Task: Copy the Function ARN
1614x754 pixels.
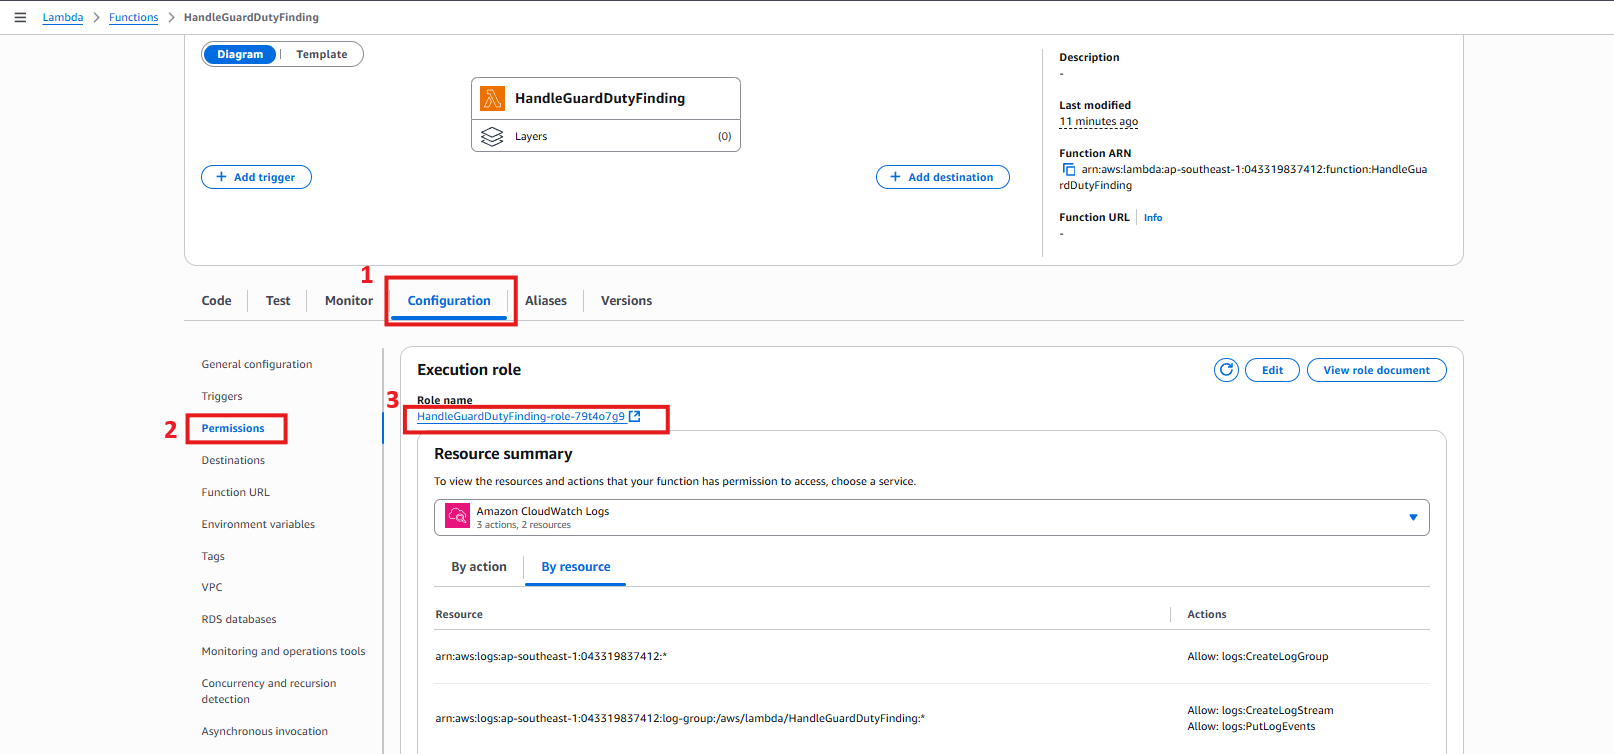Action: click(1068, 169)
